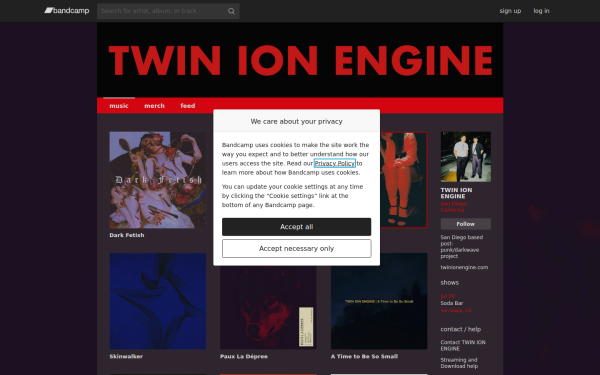This screenshot has width=600, height=375.
Task: Open Streaming and Download help link
Action: pyautogui.click(x=459, y=363)
